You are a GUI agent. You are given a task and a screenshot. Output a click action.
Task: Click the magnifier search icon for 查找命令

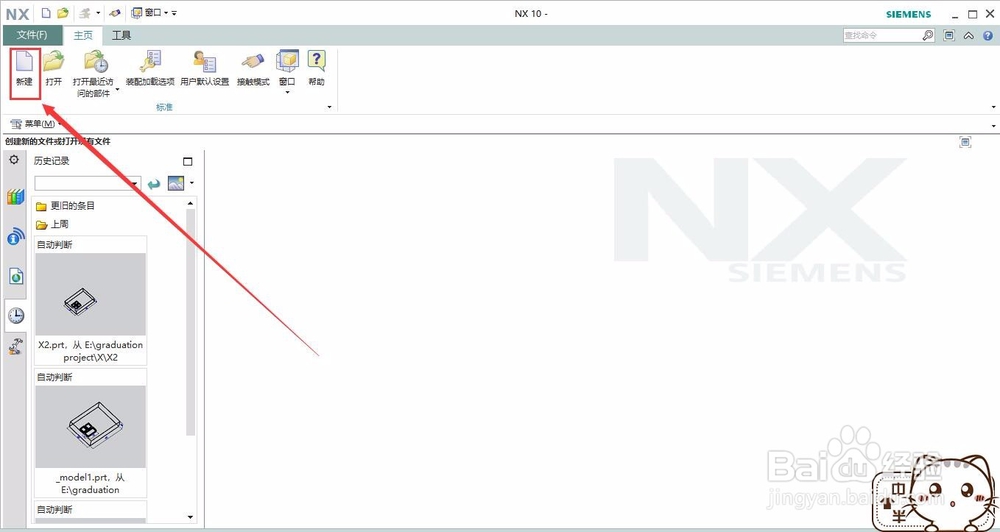[x=928, y=36]
